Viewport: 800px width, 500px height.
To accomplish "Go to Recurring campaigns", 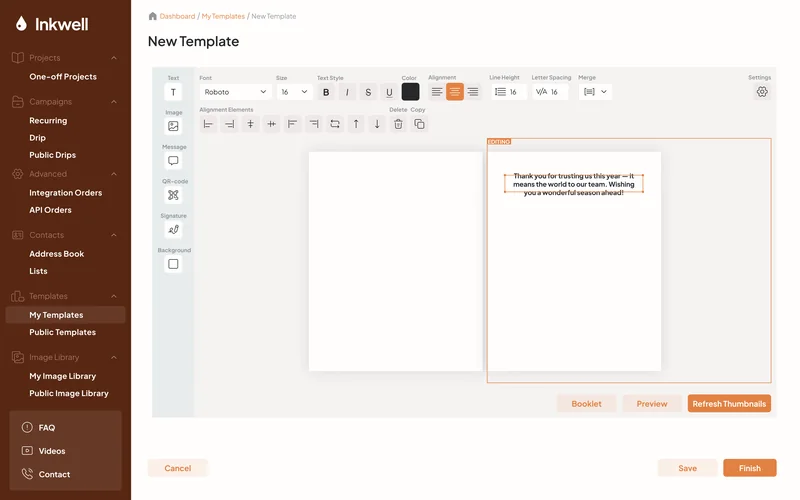I will (x=48, y=120).
